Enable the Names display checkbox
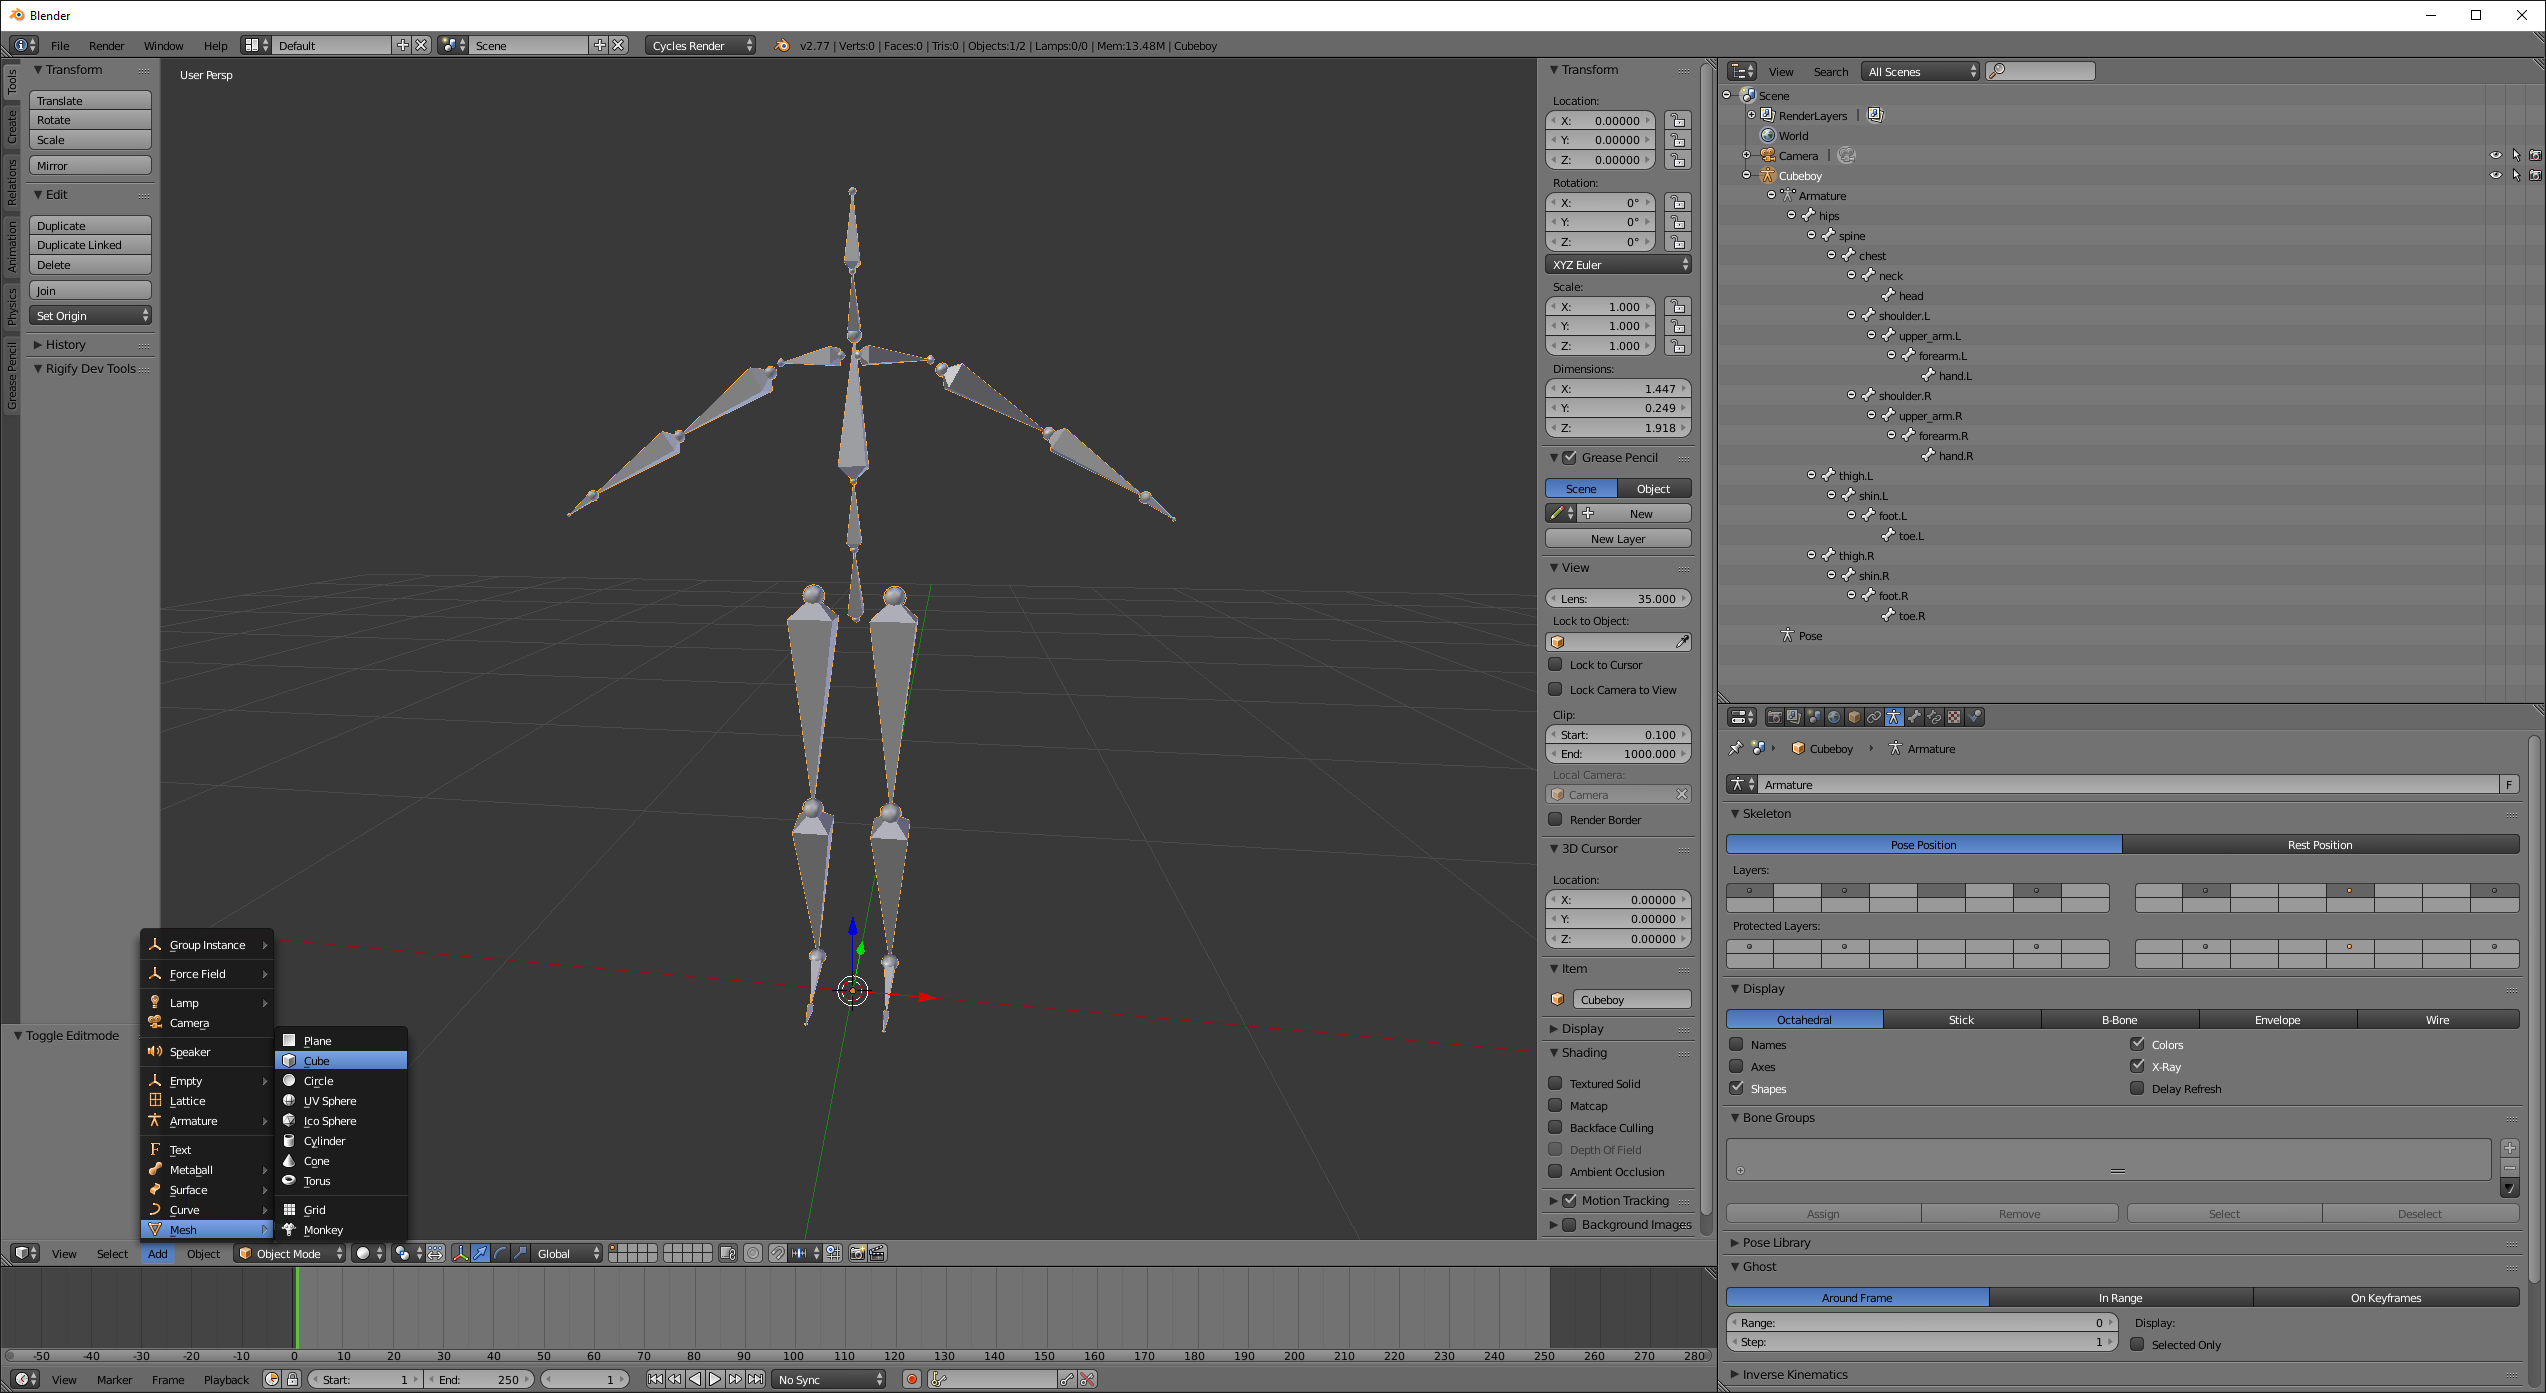 click(x=1737, y=1044)
